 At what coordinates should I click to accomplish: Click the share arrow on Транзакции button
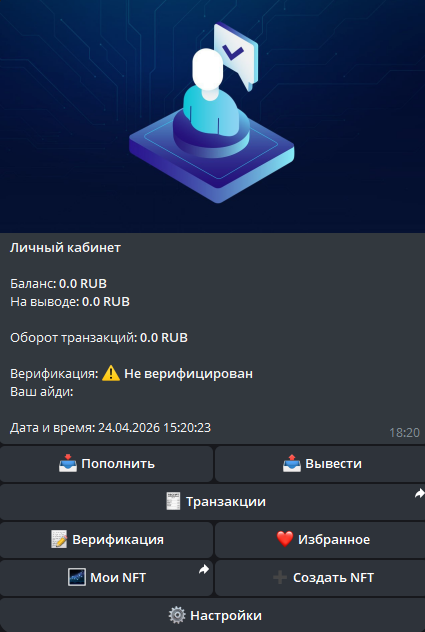tap(420, 493)
